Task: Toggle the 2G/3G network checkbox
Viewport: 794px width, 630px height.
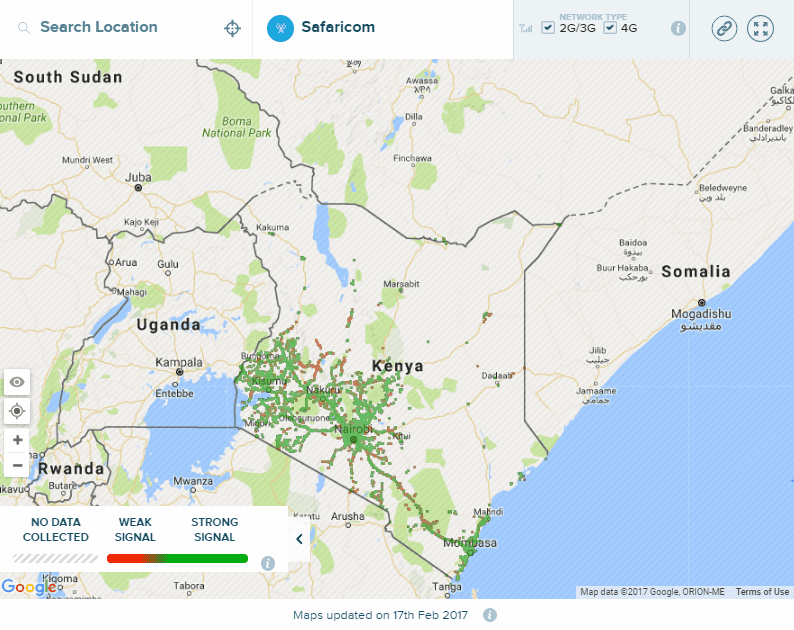Action: [x=548, y=27]
